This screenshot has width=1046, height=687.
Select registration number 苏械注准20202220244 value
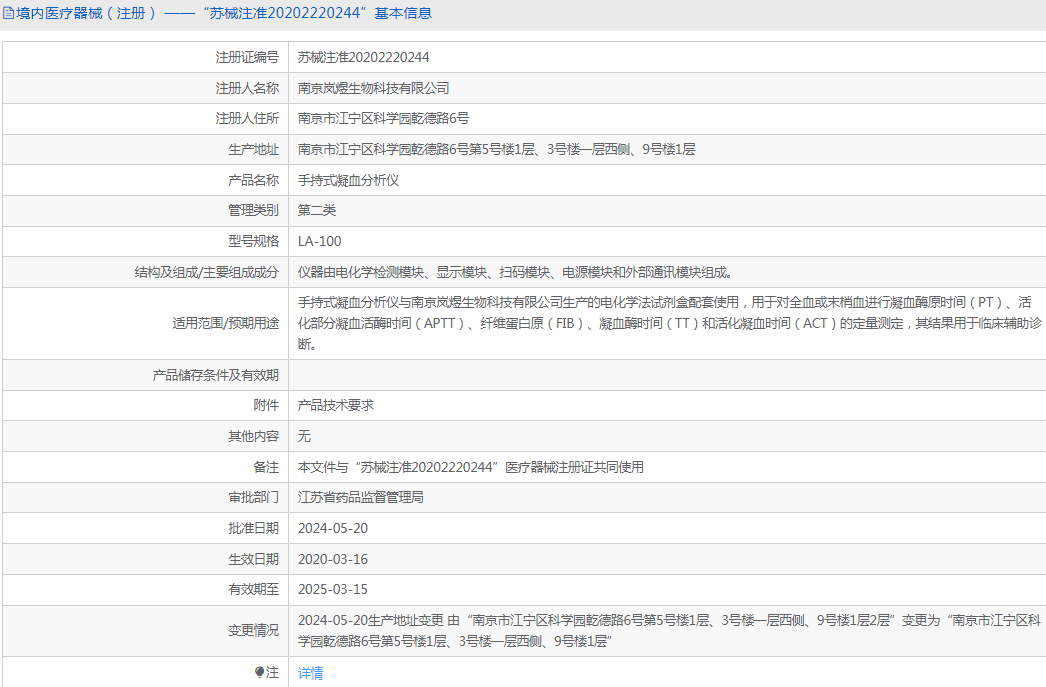click(x=364, y=57)
